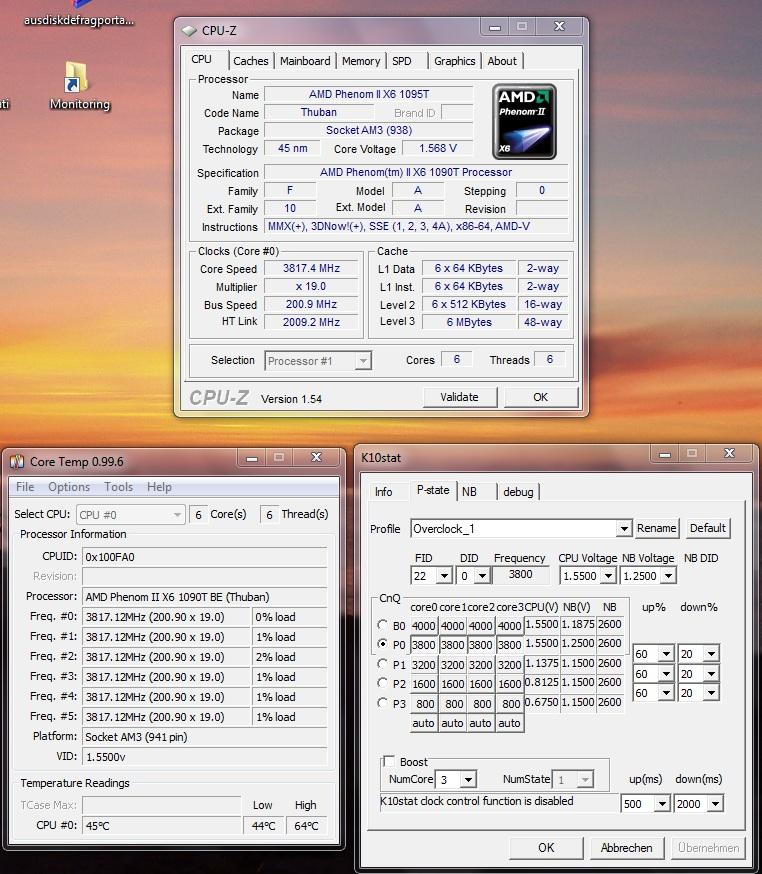Open the Tools menu in Core Temp
The height and width of the screenshot is (874, 762).
pos(119,487)
